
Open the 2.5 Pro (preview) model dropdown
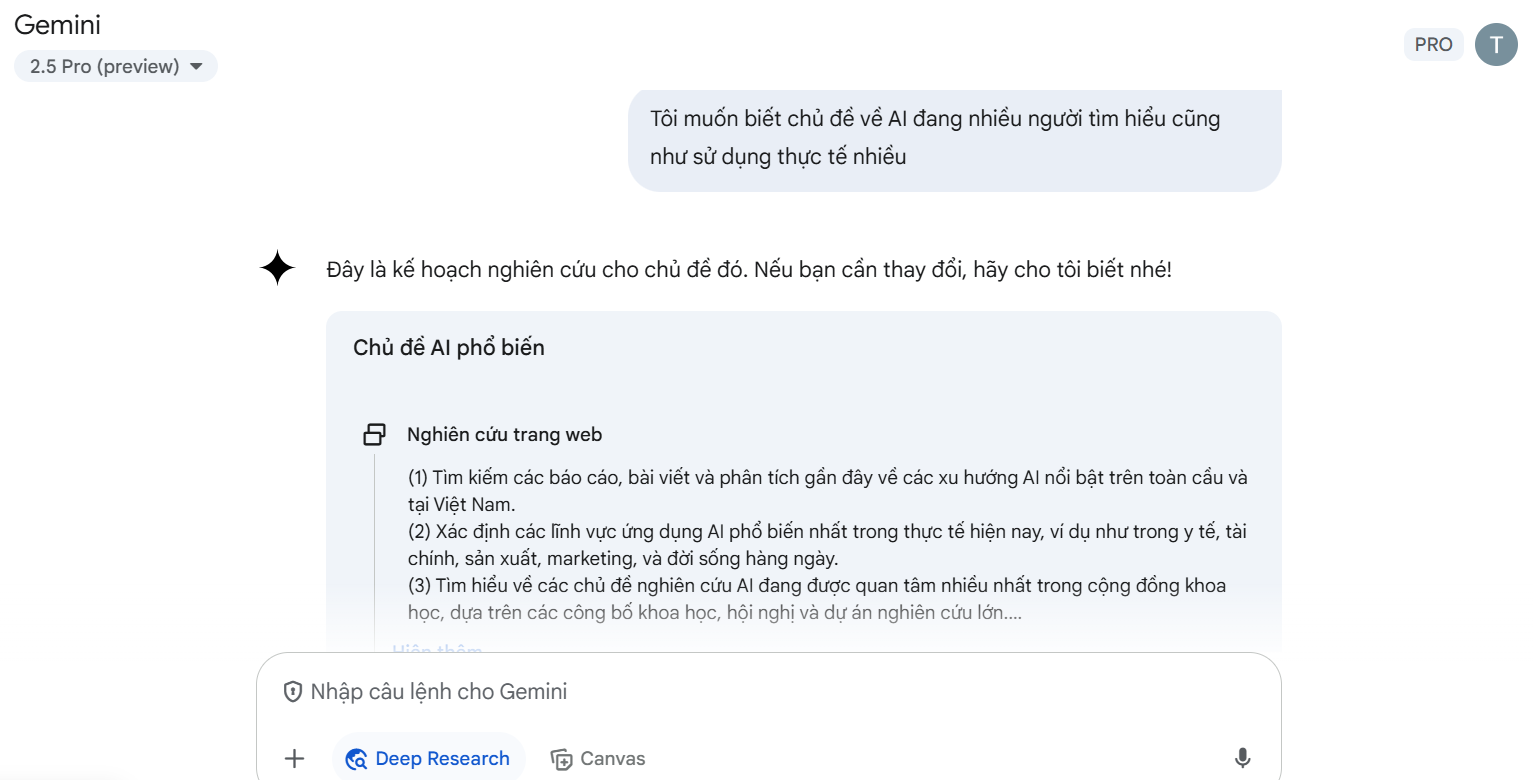(x=116, y=67)
